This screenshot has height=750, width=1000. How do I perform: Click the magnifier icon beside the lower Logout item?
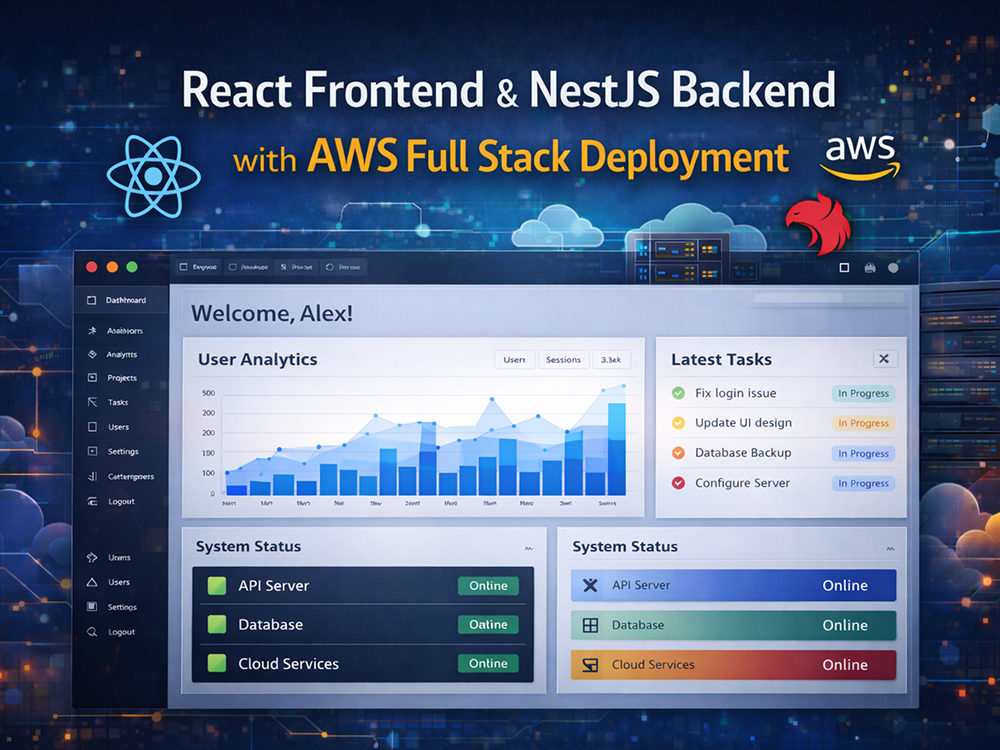[92, 631]
